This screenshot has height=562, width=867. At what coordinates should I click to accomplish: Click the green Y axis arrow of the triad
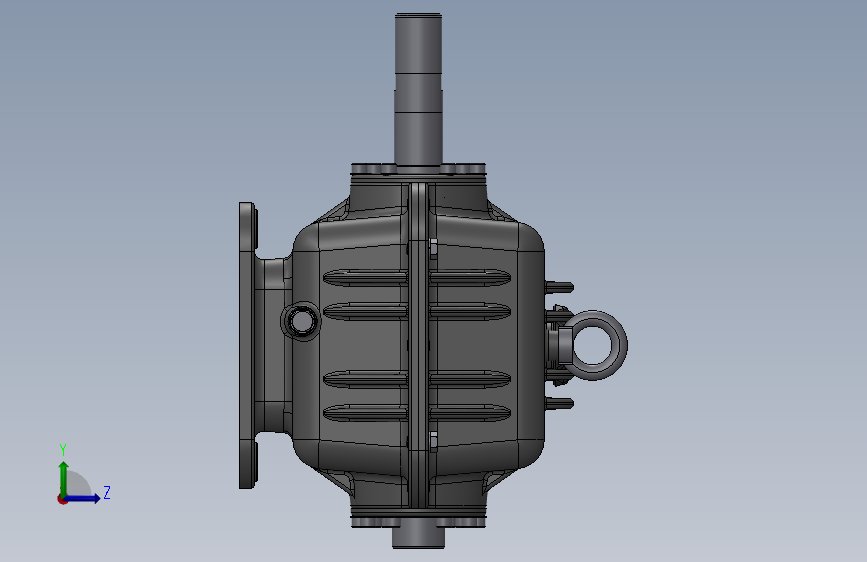click(64, 478)
